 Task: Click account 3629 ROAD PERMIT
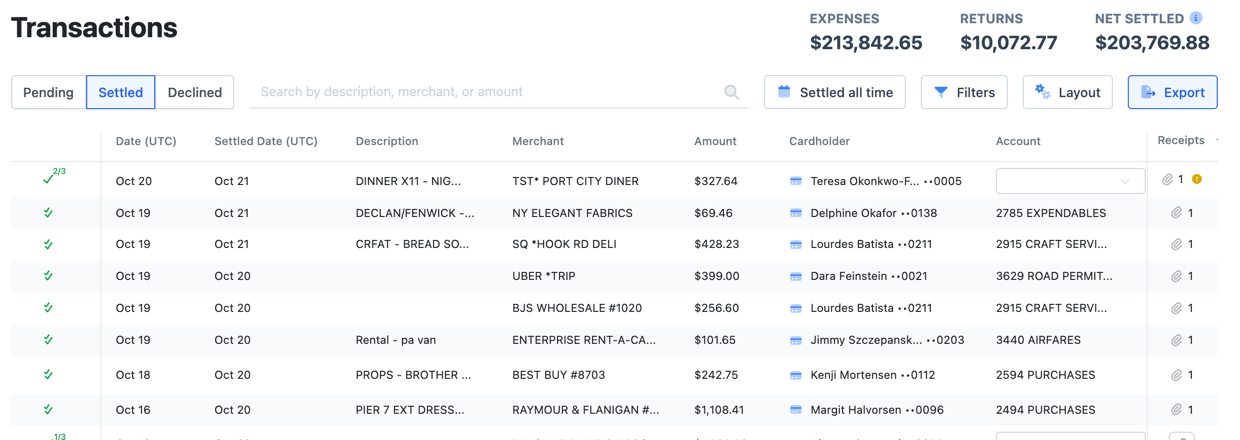(x=1054, y=276)
